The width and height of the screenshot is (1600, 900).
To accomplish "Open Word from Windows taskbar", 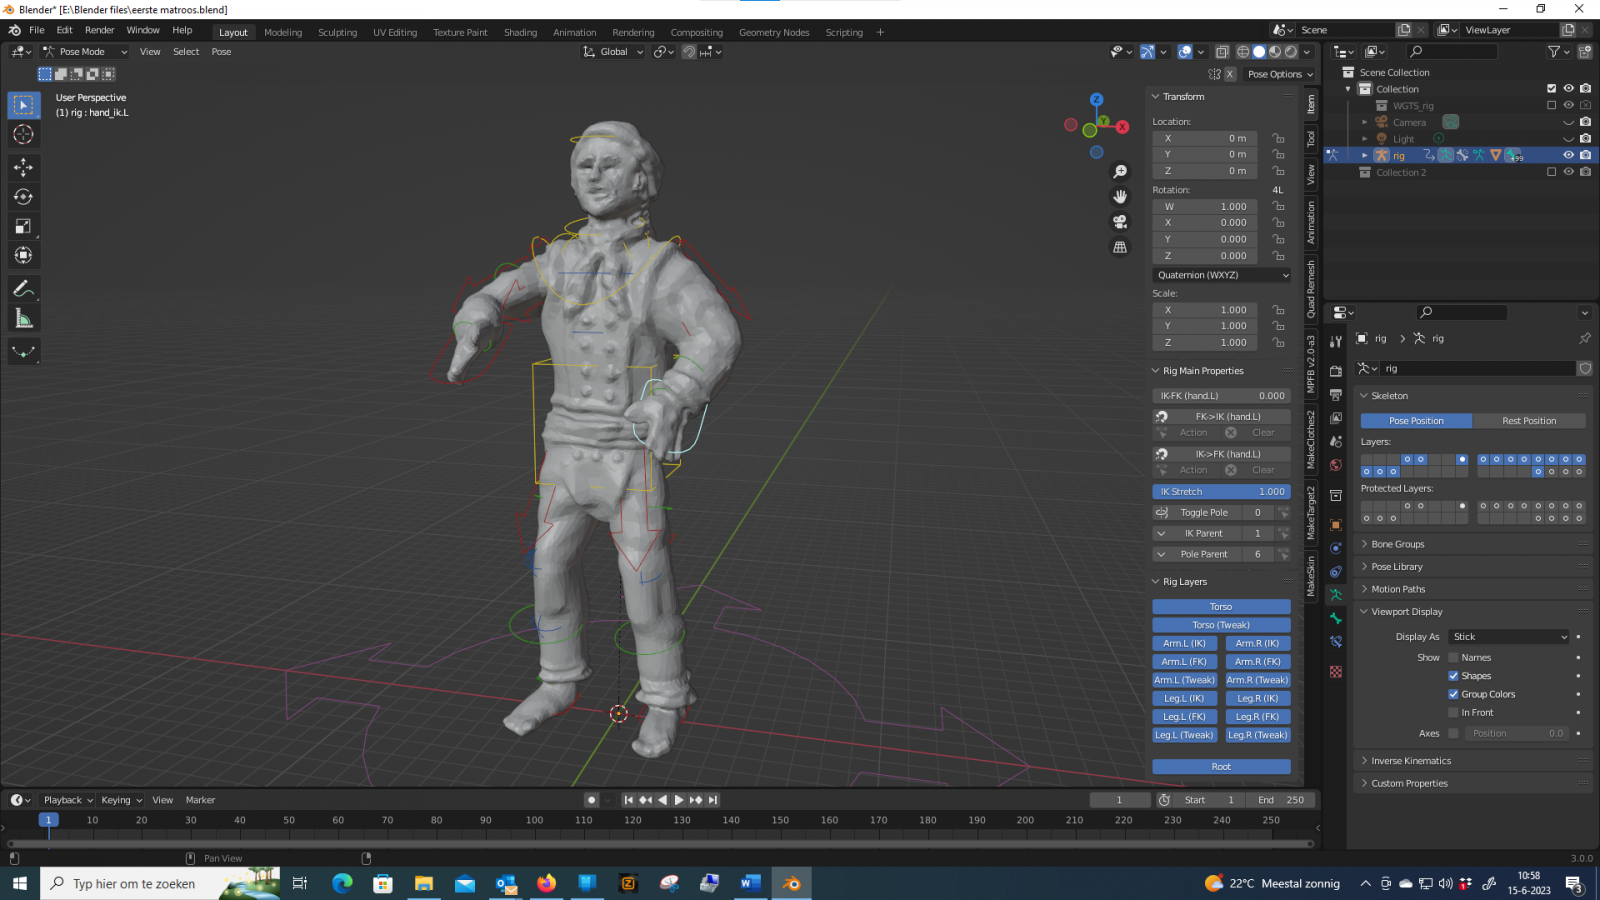I will click(x=751, y=883).
